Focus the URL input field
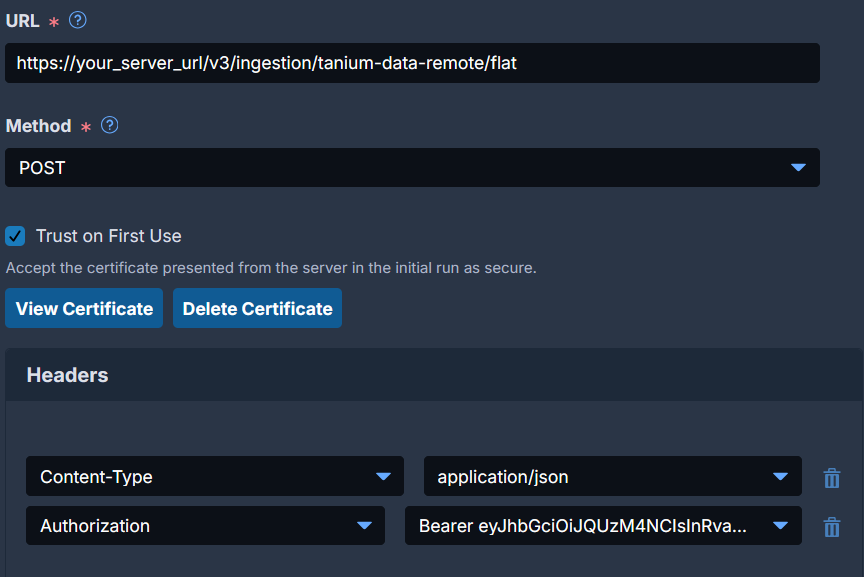Image resolution: width=864 pixels, height=577 pixels. [412, 63]
